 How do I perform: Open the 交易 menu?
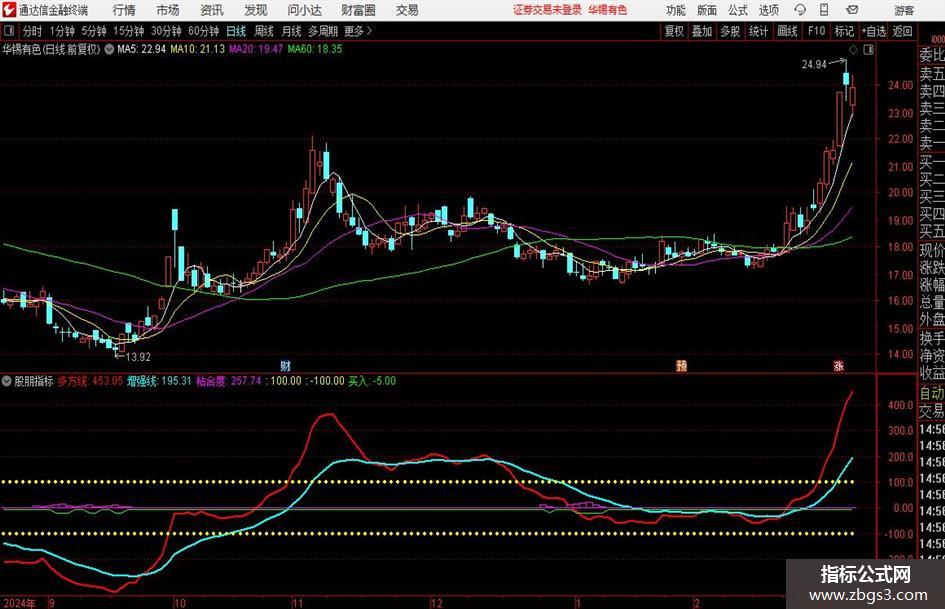[407, 10]
